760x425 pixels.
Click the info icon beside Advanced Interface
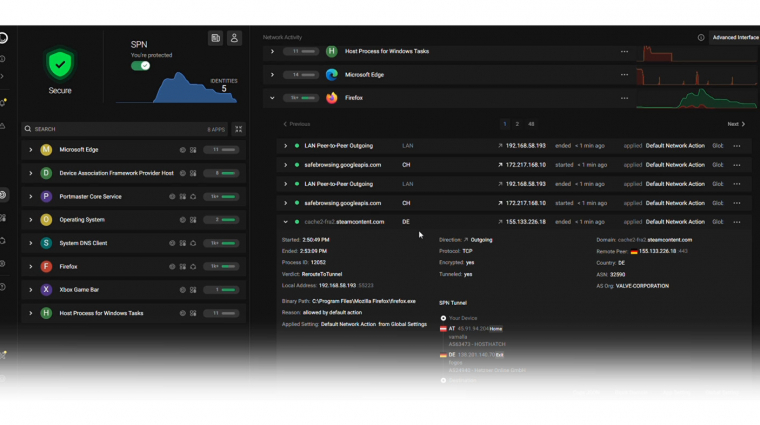click(x=701, y=37)
